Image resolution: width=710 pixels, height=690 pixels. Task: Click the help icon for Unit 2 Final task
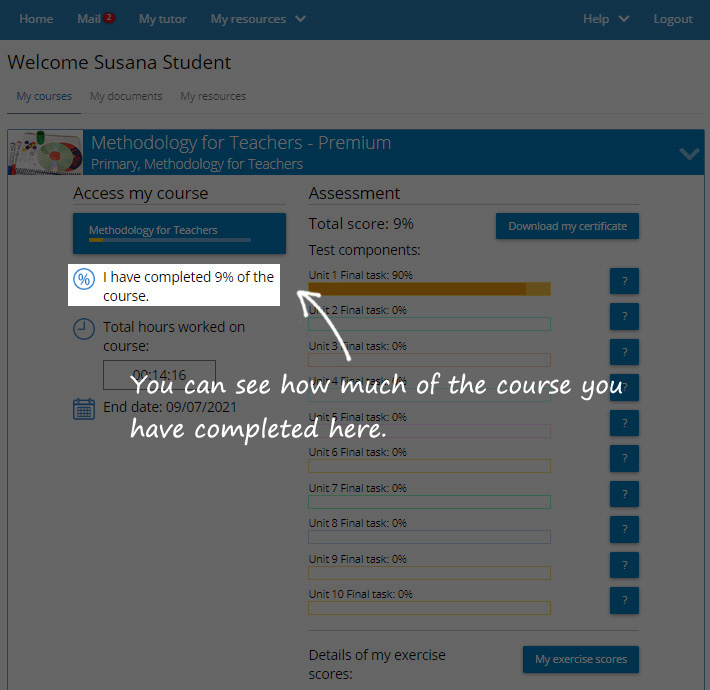click(x=624, y=317)
